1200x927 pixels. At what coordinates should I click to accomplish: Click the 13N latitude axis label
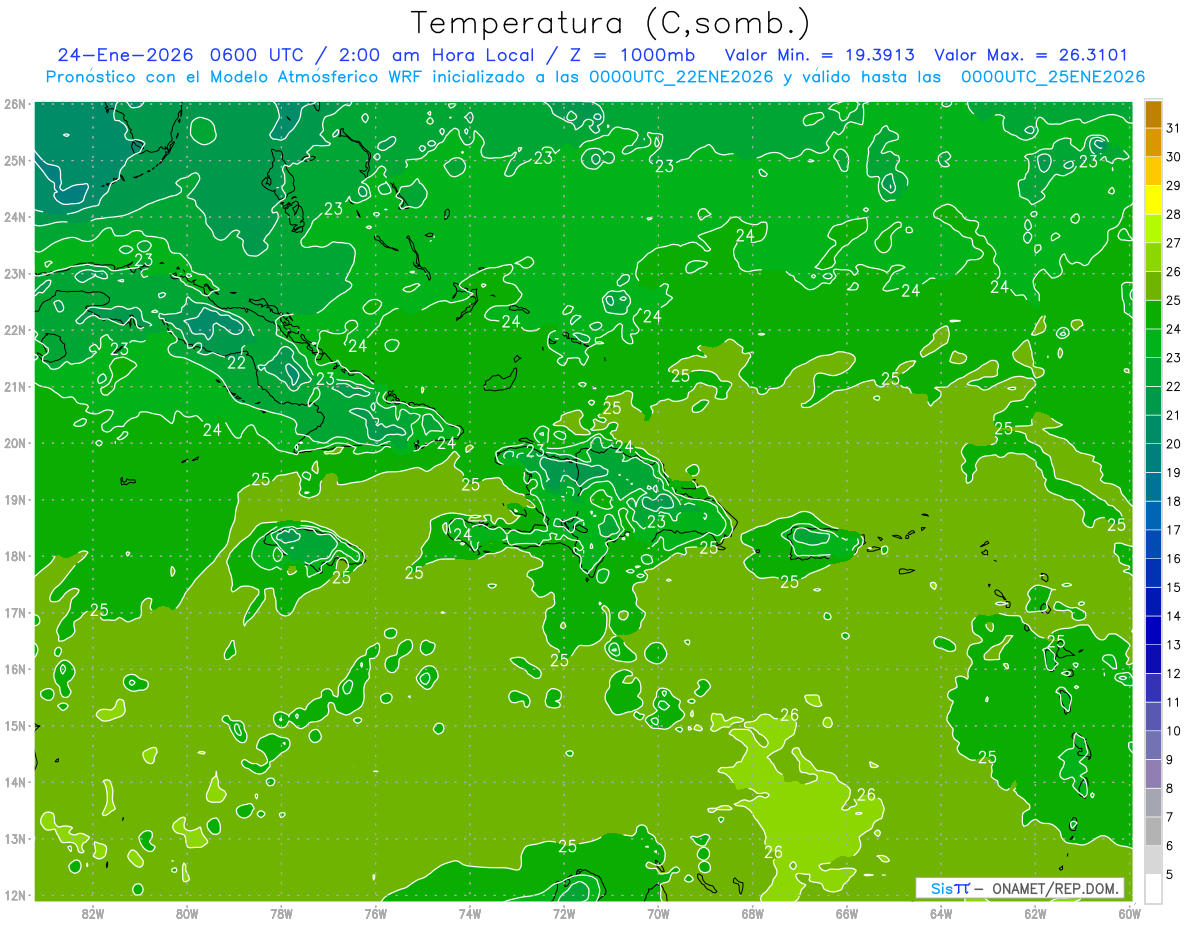click(x=15, y=839)
